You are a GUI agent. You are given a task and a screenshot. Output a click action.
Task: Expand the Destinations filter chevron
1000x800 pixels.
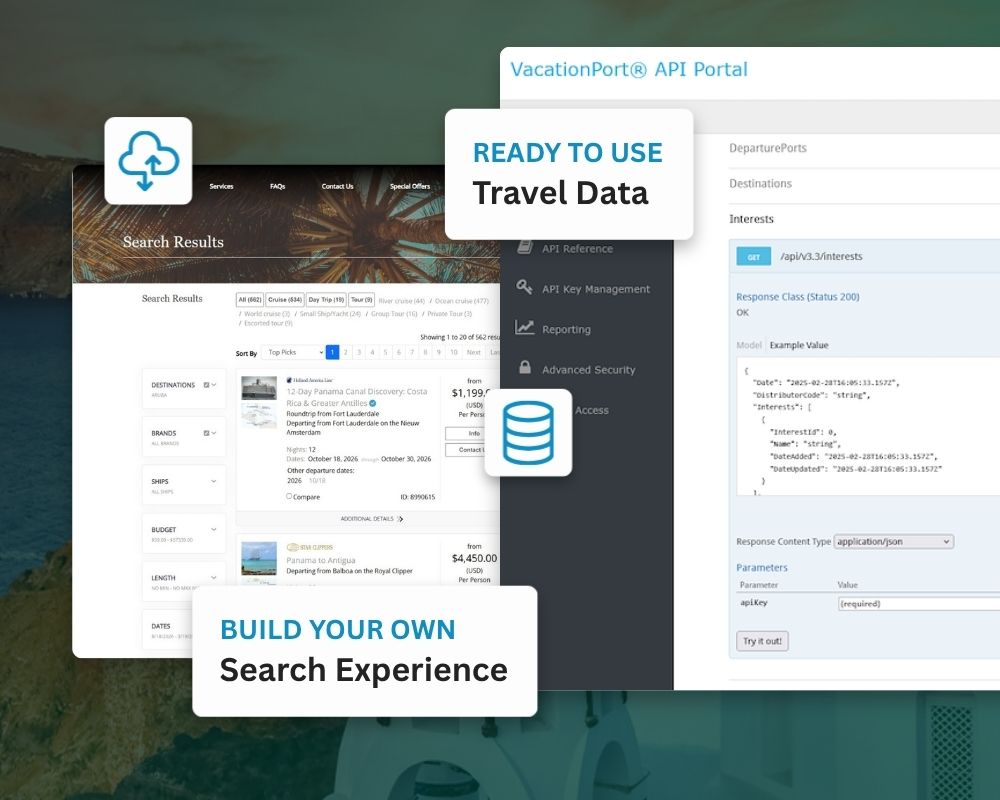click(x=214, y=385)
